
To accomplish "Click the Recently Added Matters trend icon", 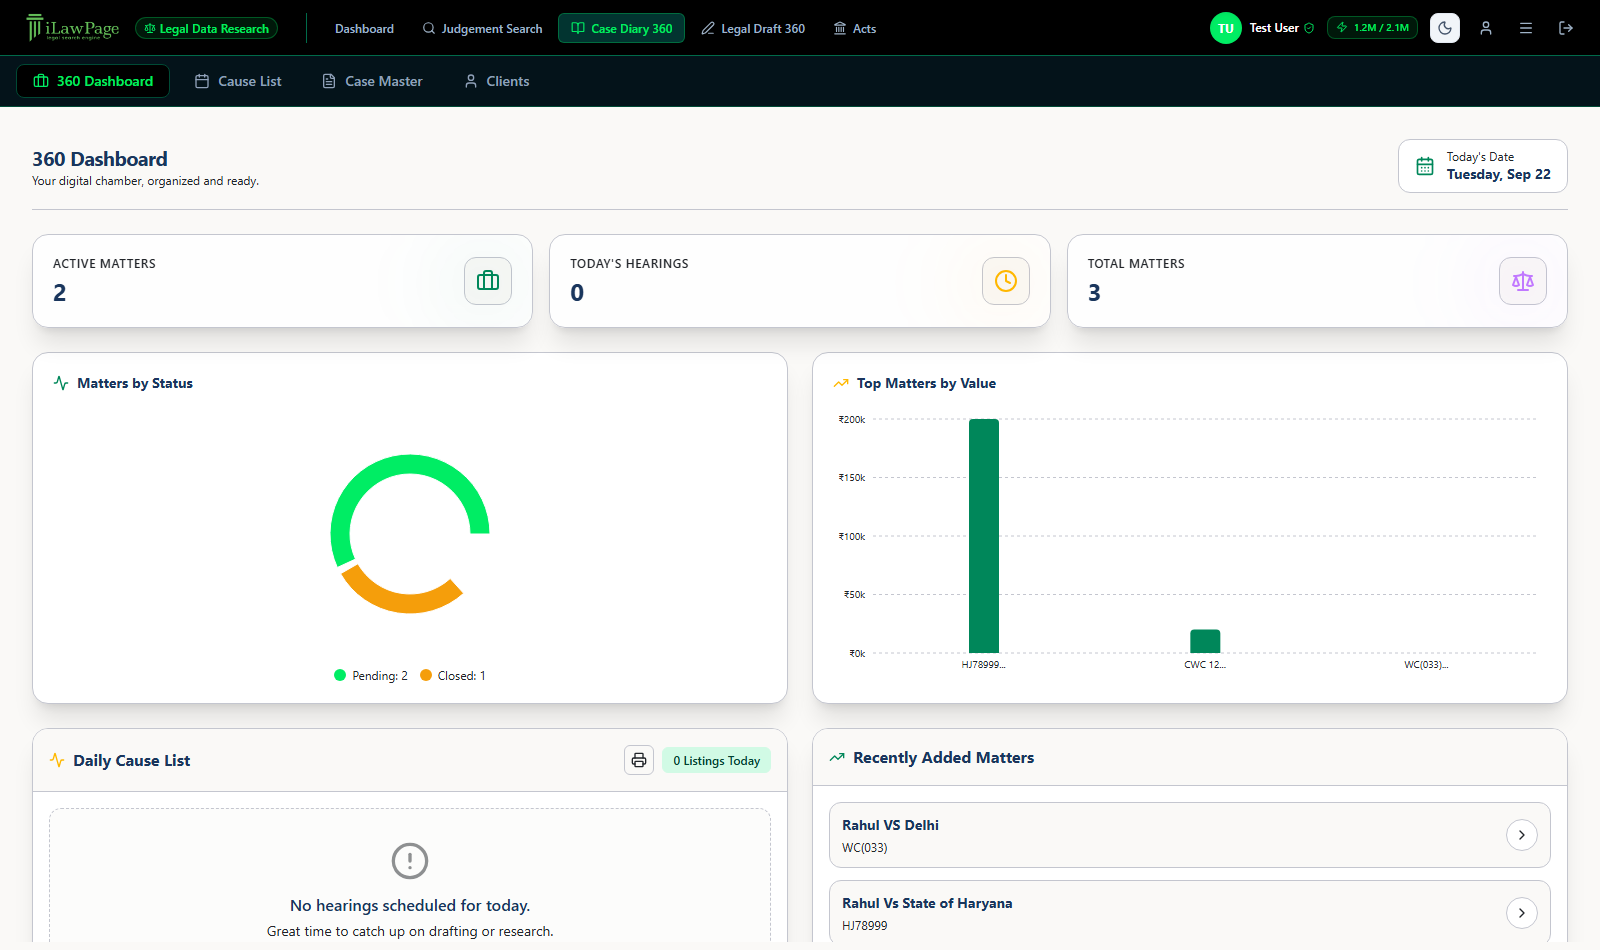I will [837, 758].
